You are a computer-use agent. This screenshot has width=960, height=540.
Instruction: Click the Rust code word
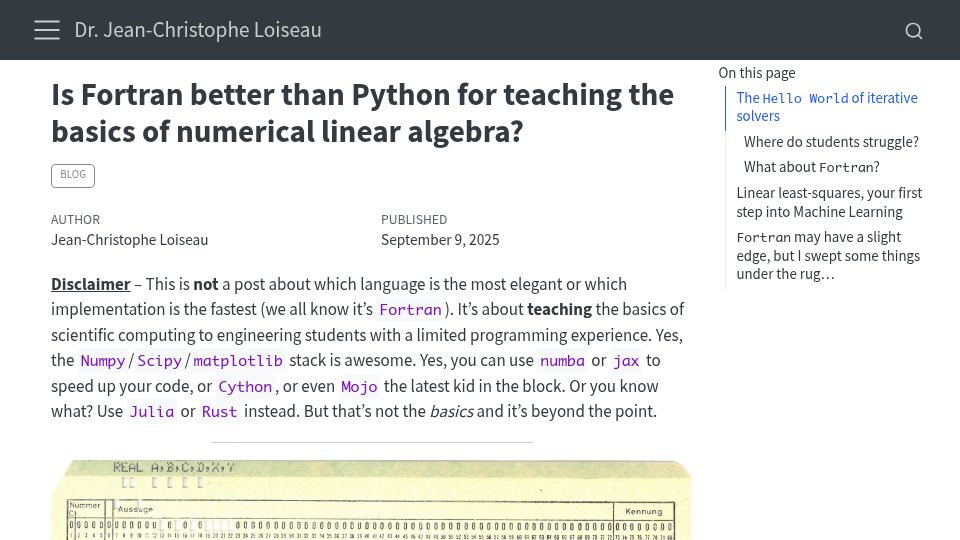click(x=219, y=411)
